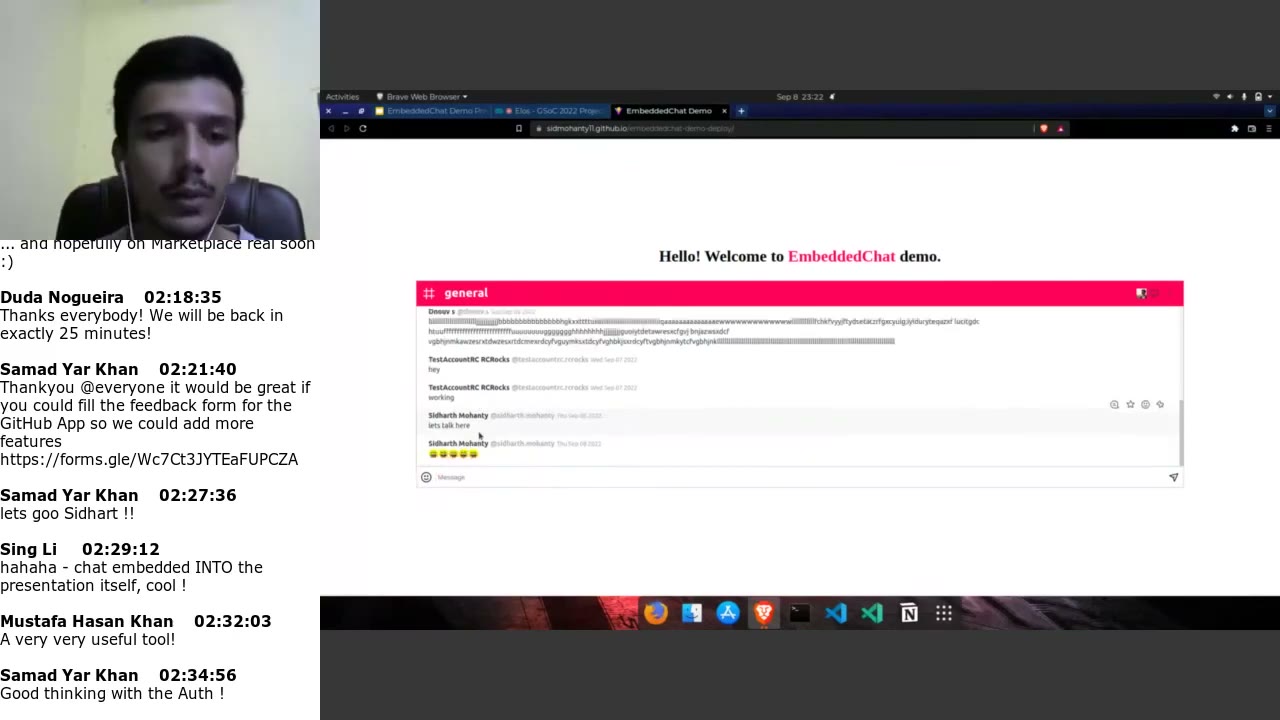
Task: Open Activities overview in top bar
Action: click(342, 97)
